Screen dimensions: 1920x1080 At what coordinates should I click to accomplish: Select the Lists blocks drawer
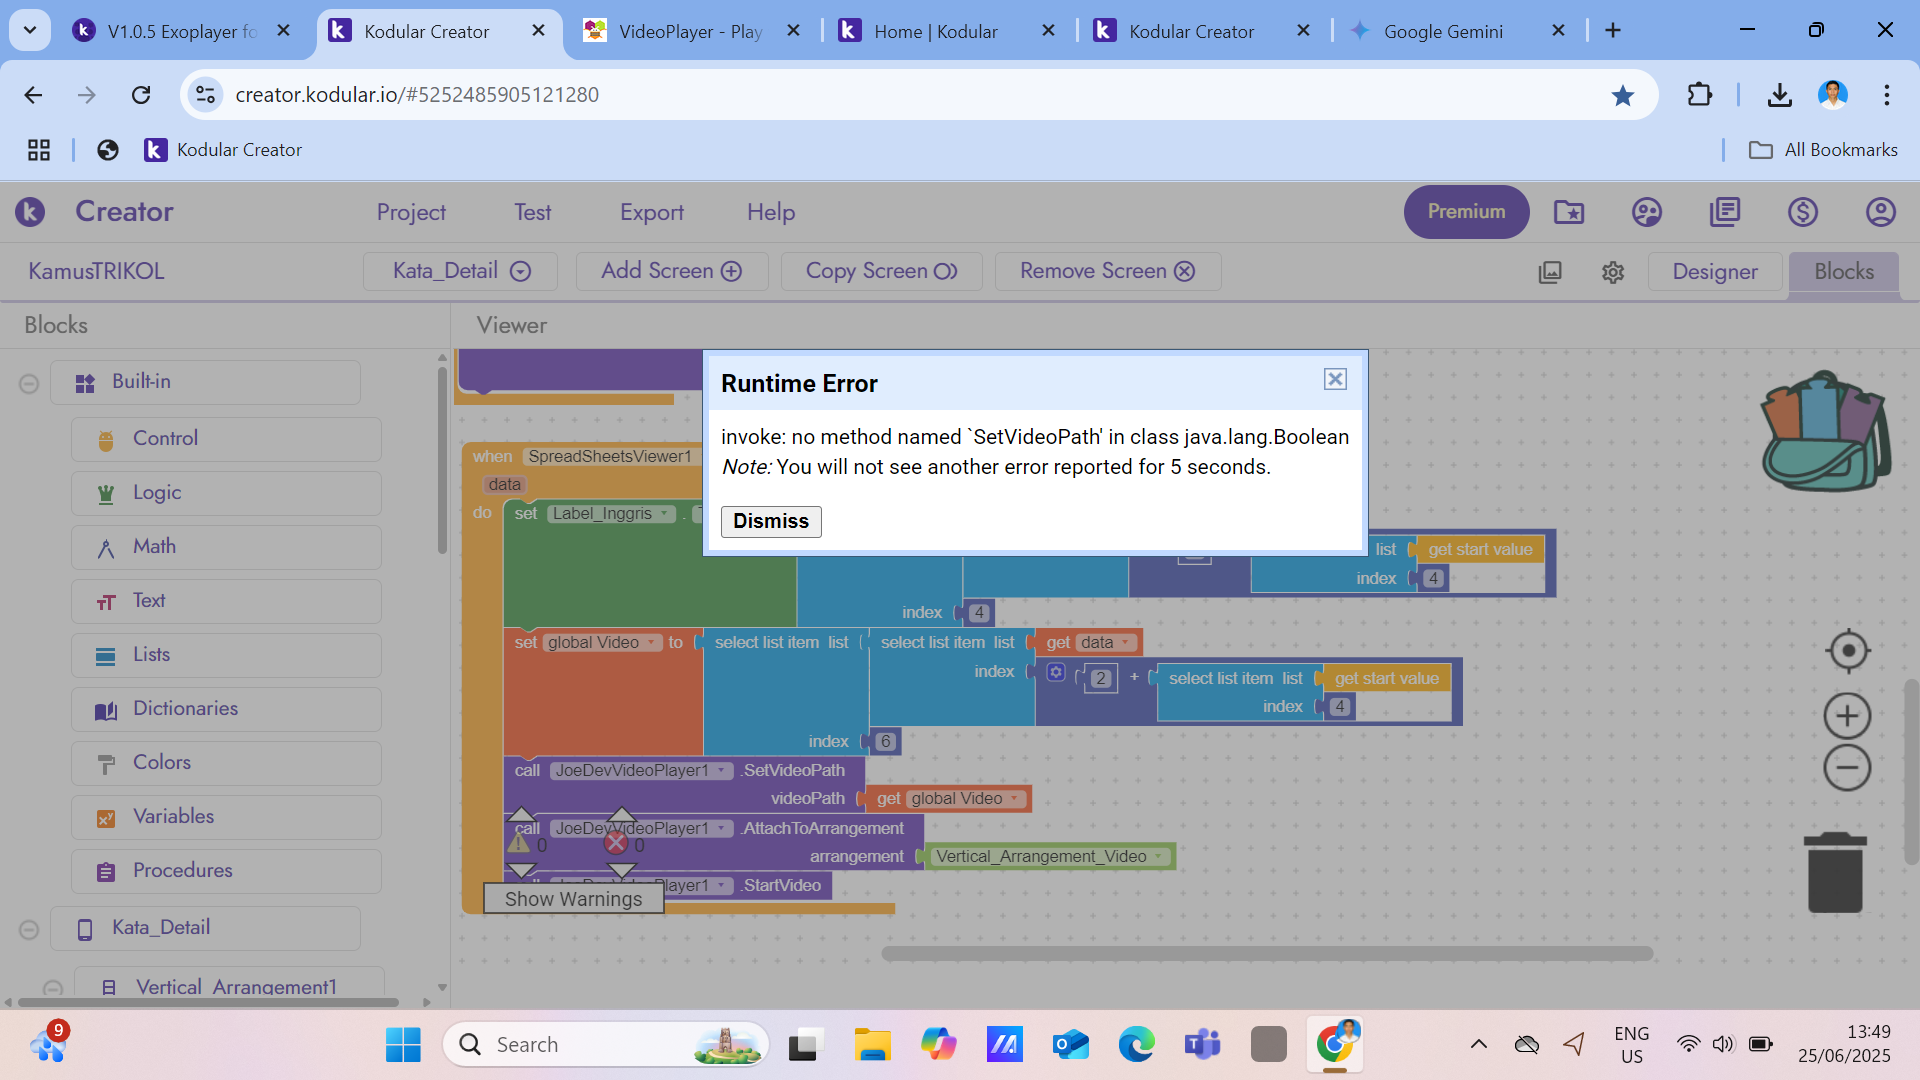(x=226, y=655)
